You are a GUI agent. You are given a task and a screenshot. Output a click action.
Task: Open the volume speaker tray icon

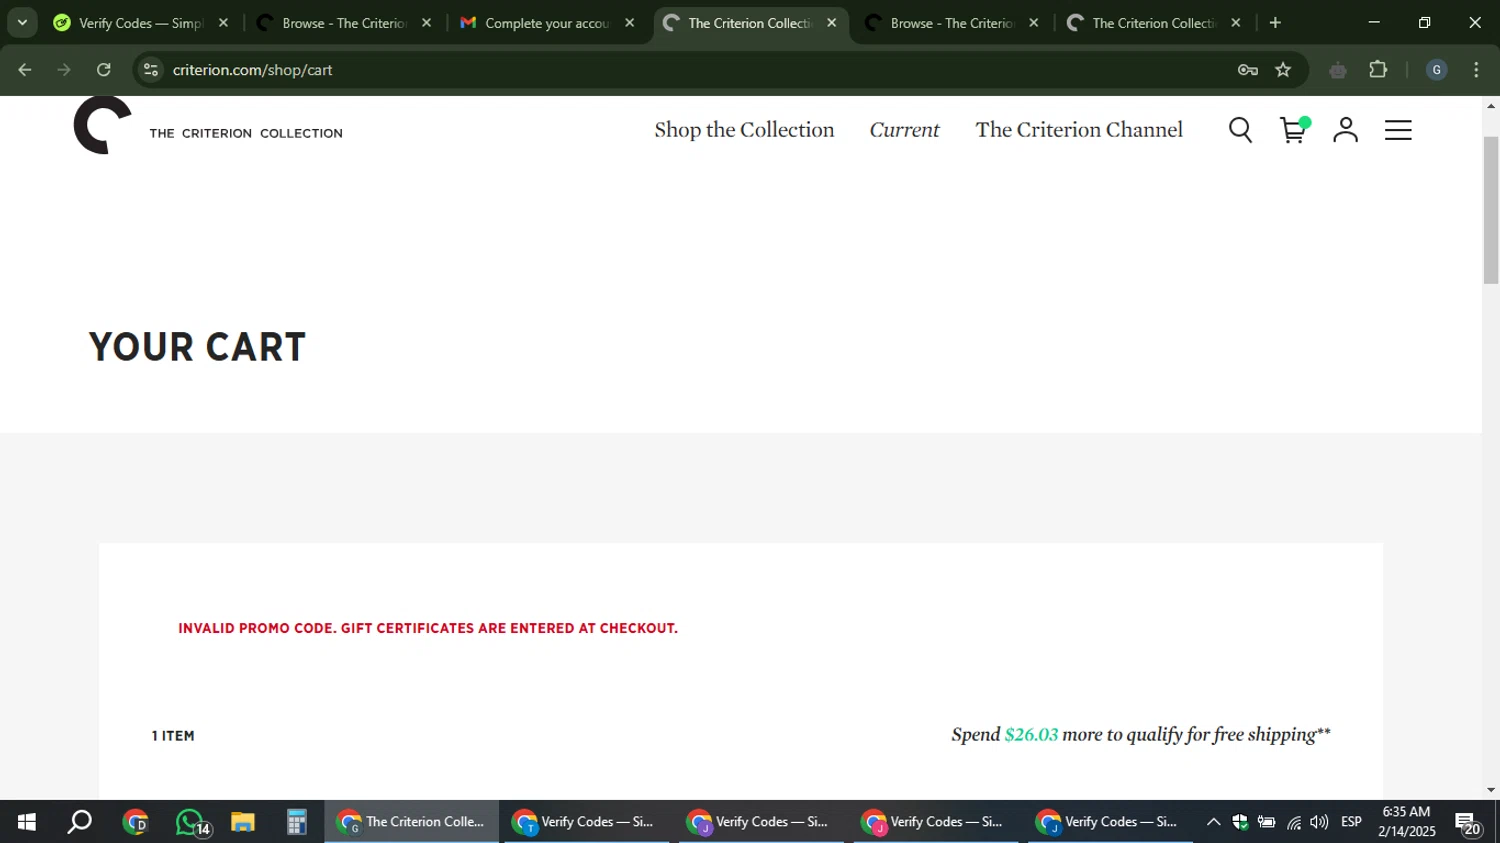tap(1319, 822)
